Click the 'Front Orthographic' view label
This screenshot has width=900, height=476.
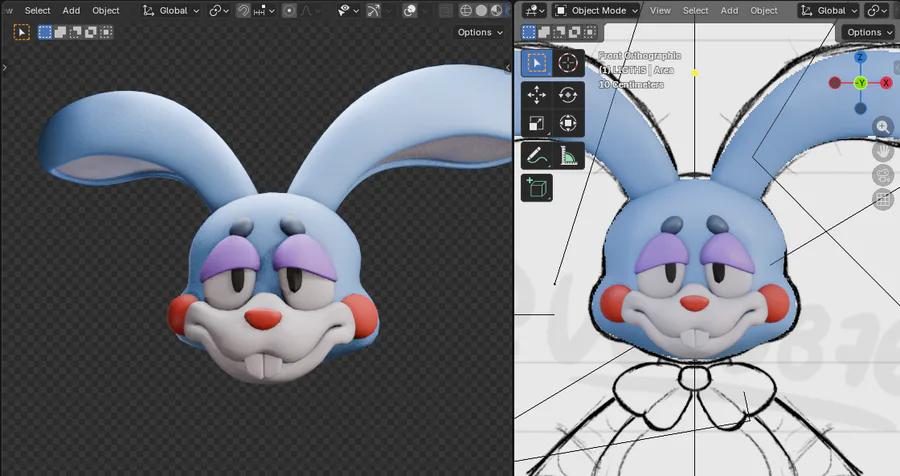639,56
